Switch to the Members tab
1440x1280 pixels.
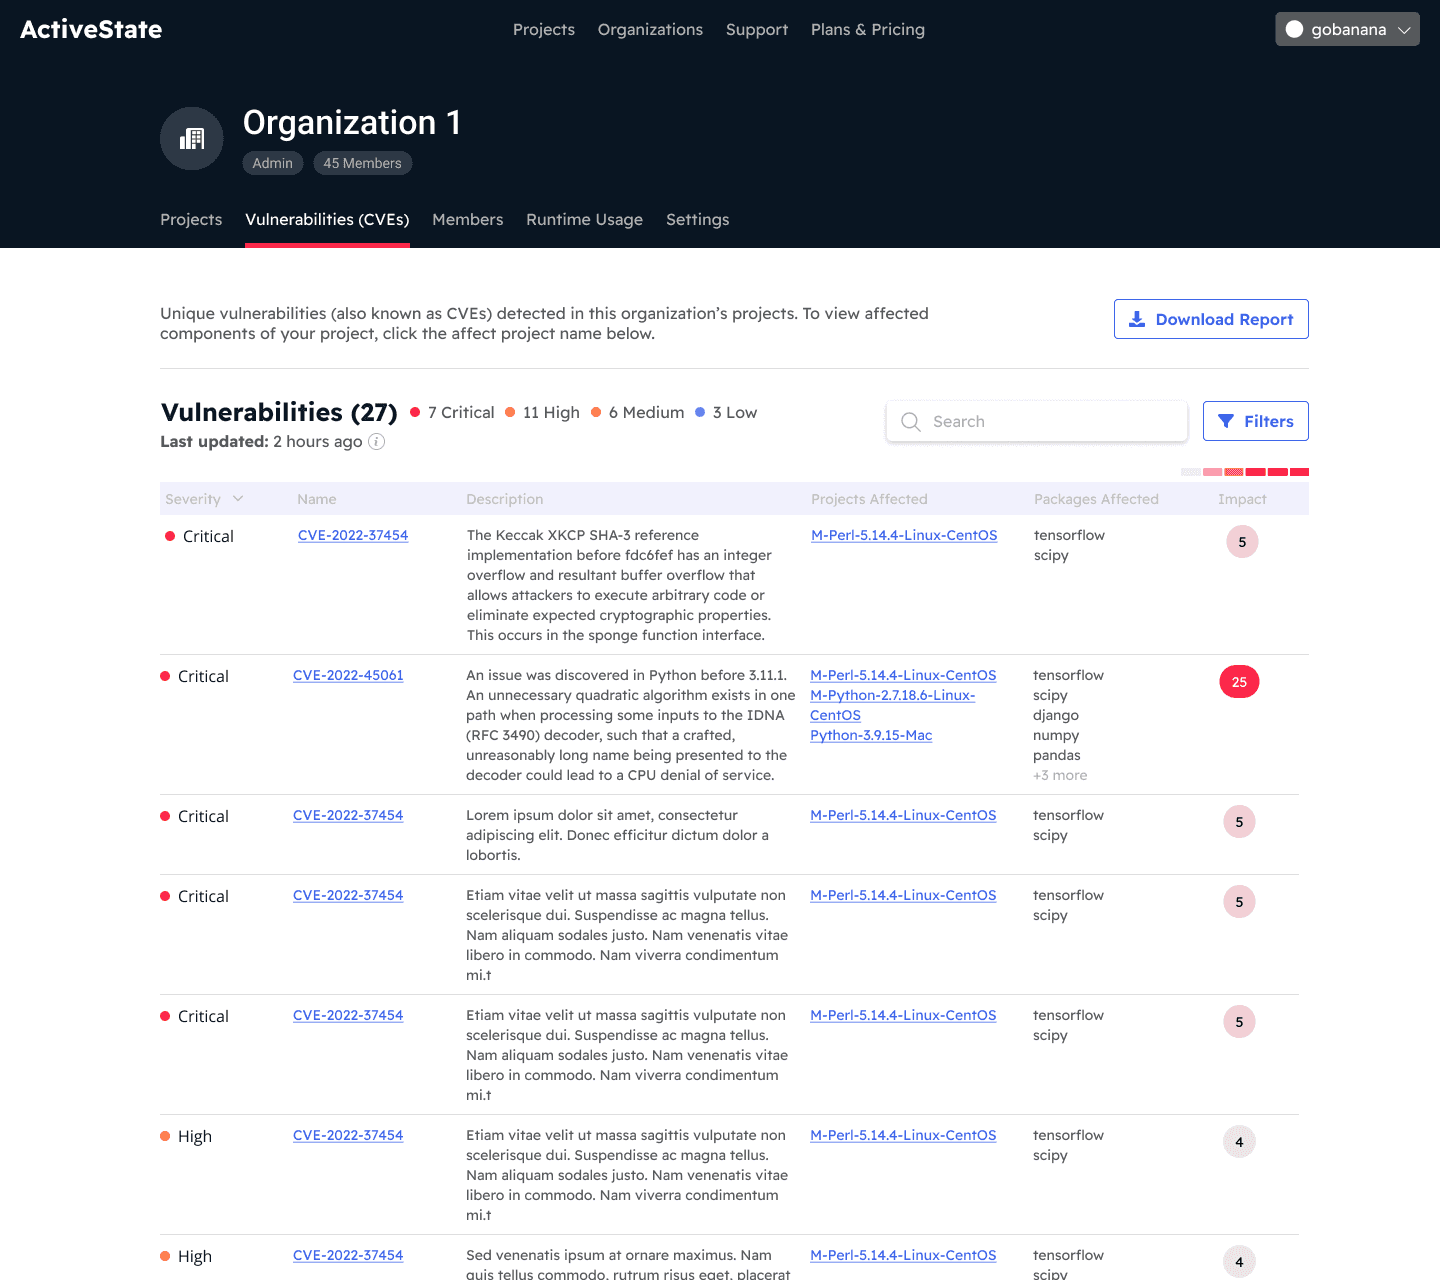[468, 219]
